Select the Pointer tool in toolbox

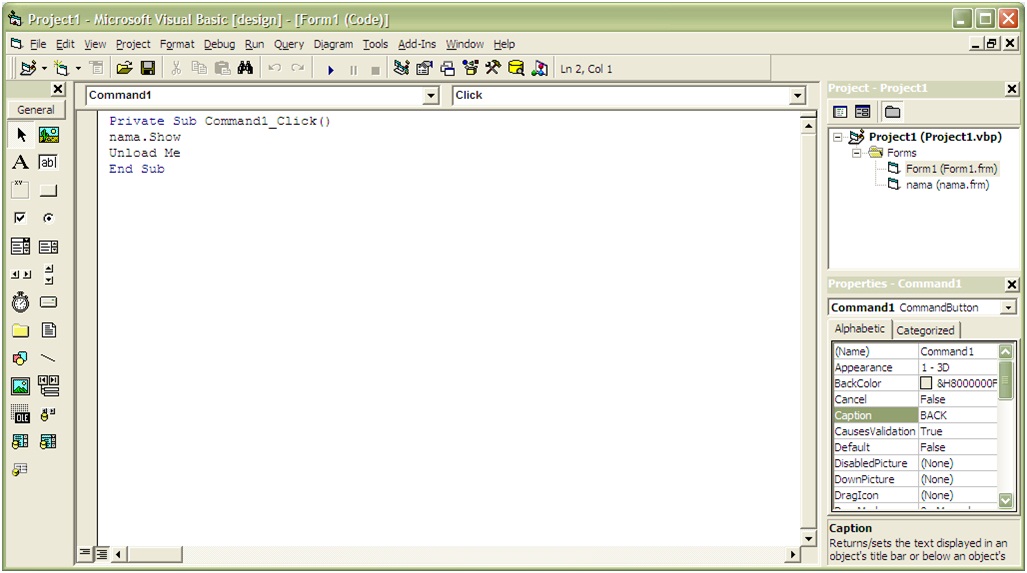(20, 135)
